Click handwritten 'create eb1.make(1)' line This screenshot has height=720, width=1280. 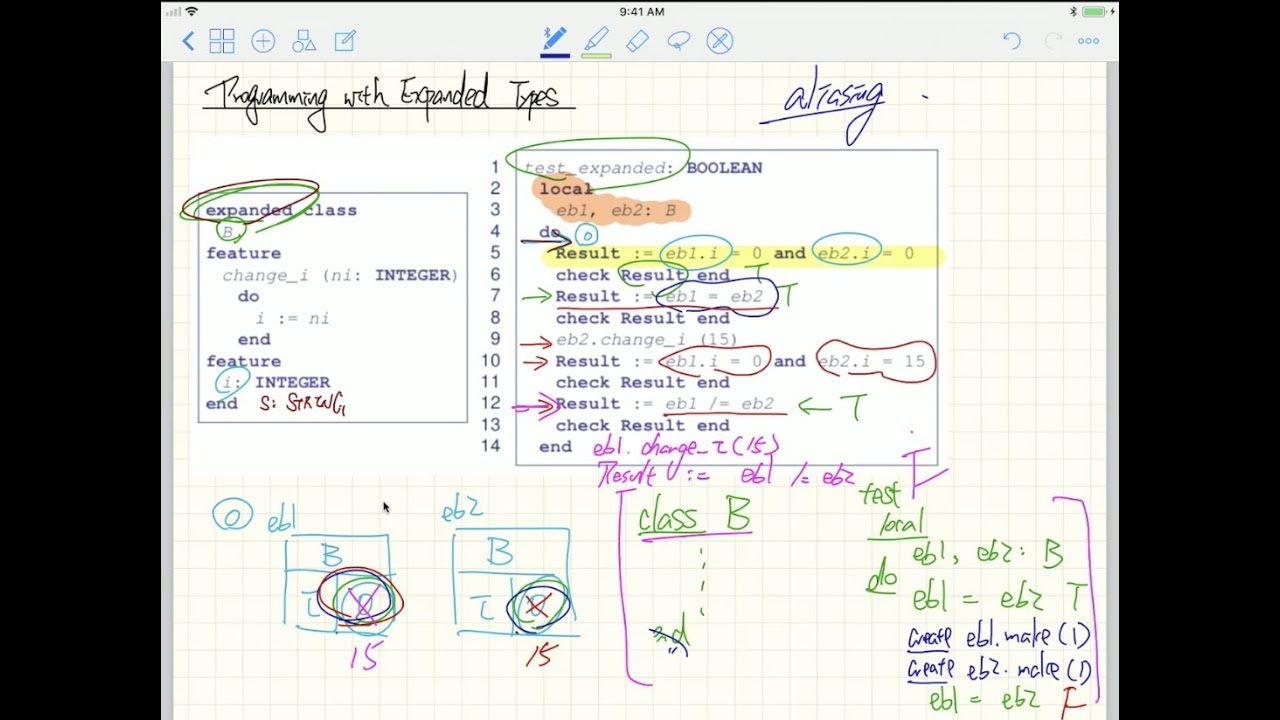998,637
